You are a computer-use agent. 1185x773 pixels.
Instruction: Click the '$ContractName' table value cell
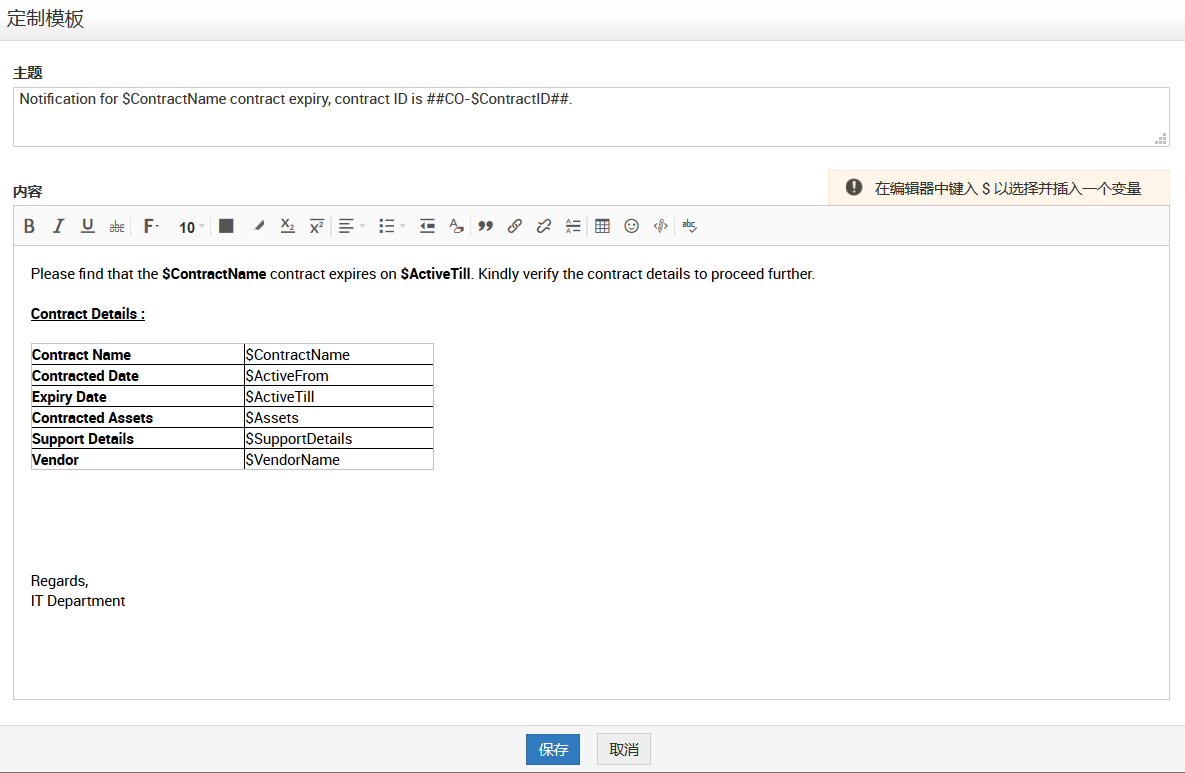click(339, 354)
